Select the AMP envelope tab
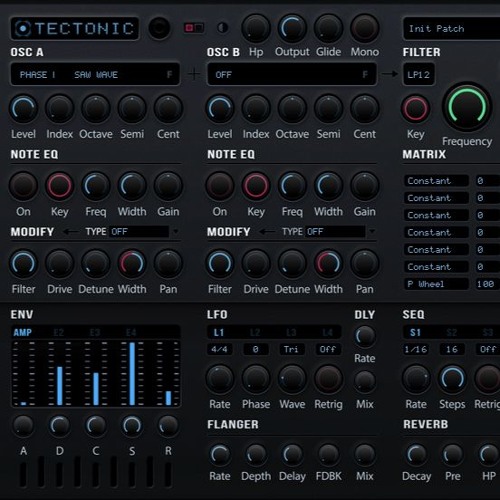This screenshot has width=500, height=500. click(22, 332)
